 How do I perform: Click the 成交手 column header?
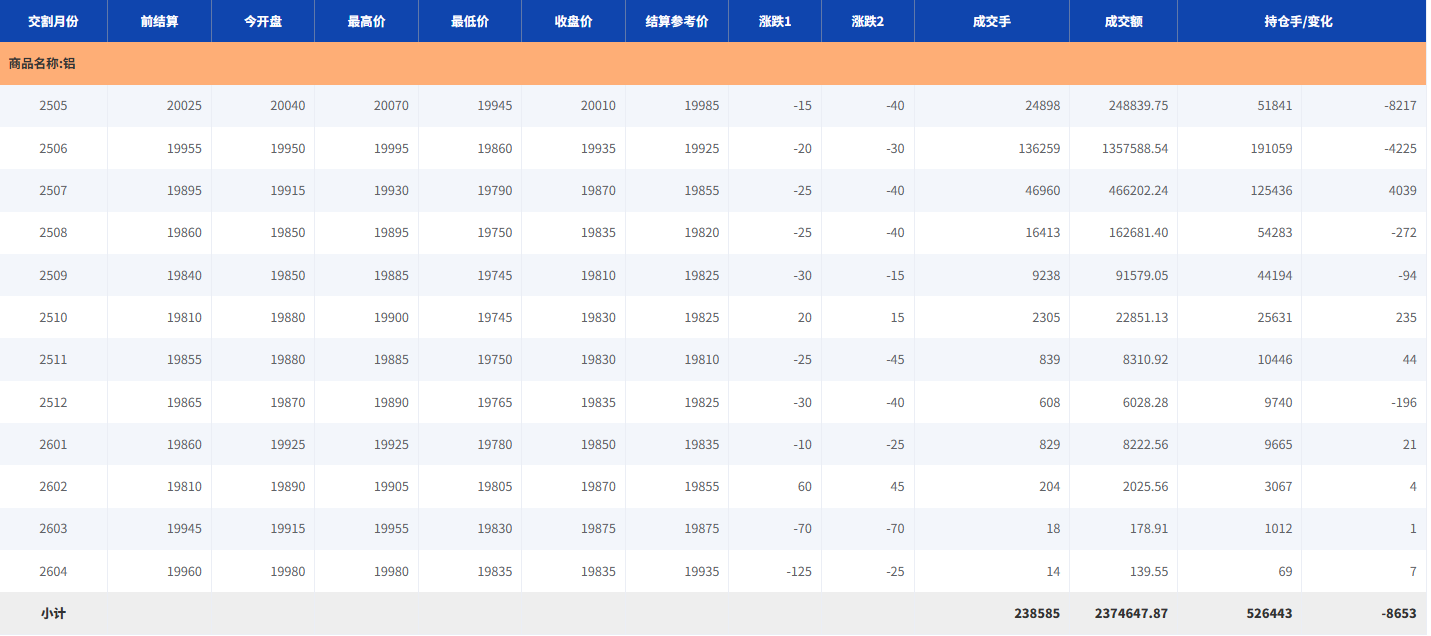point(991,21)
